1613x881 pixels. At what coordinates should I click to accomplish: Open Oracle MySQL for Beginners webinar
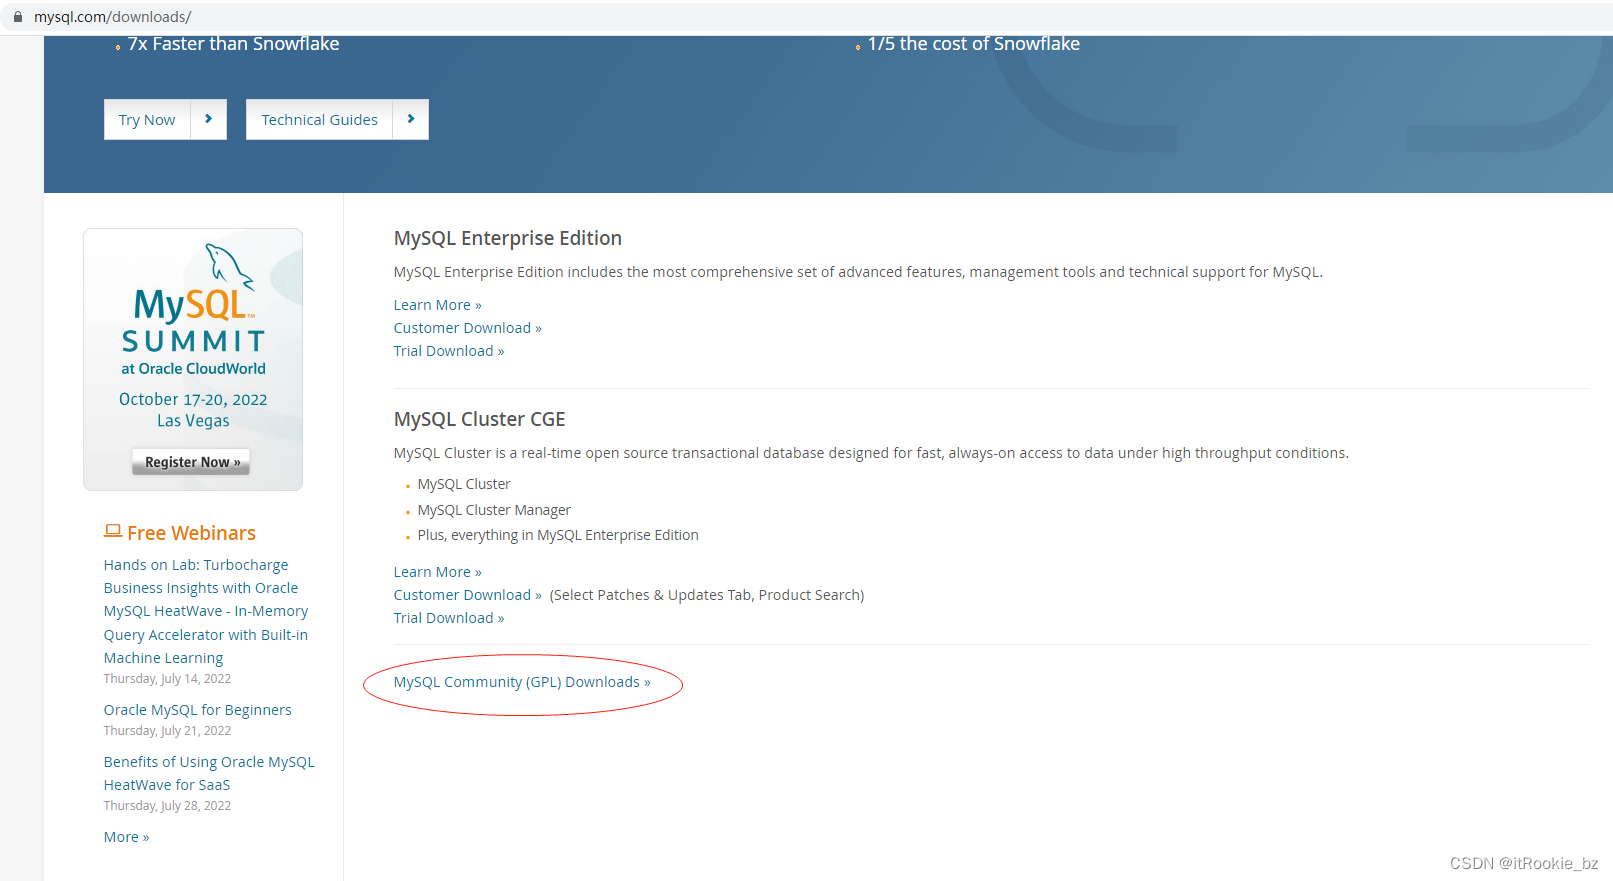point(198,710)
